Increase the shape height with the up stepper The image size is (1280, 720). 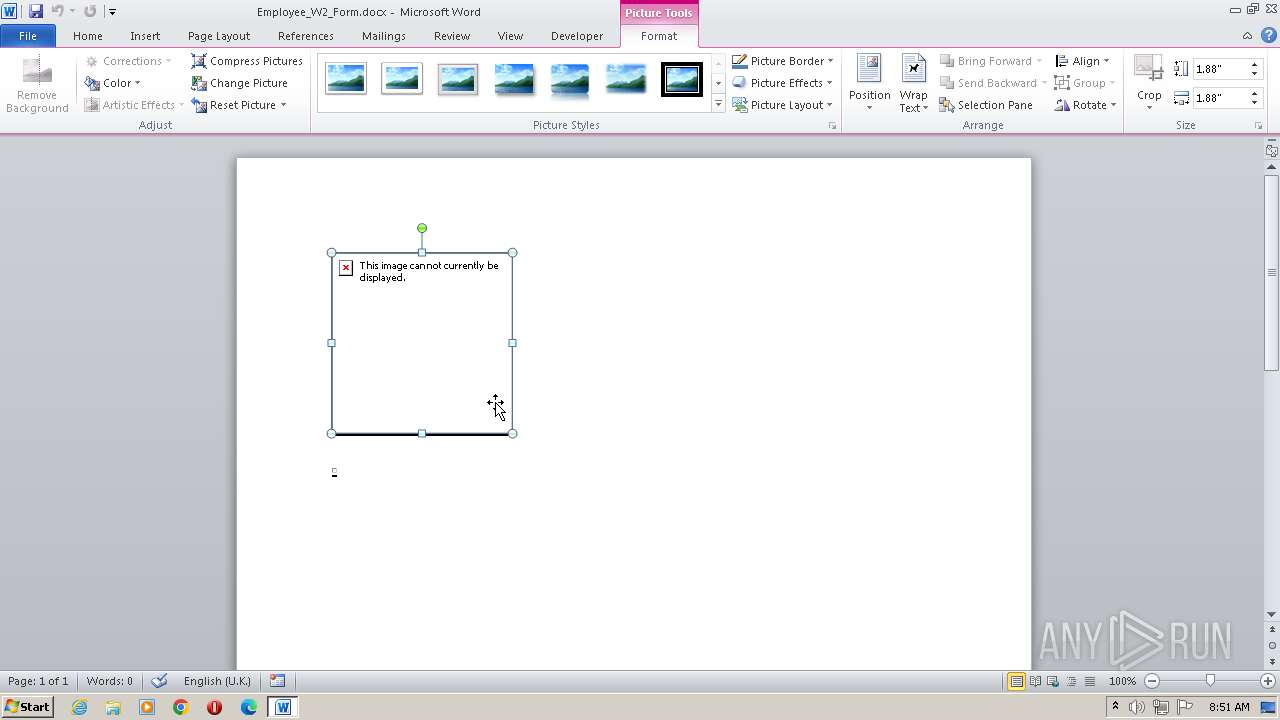click(1254, 65)
